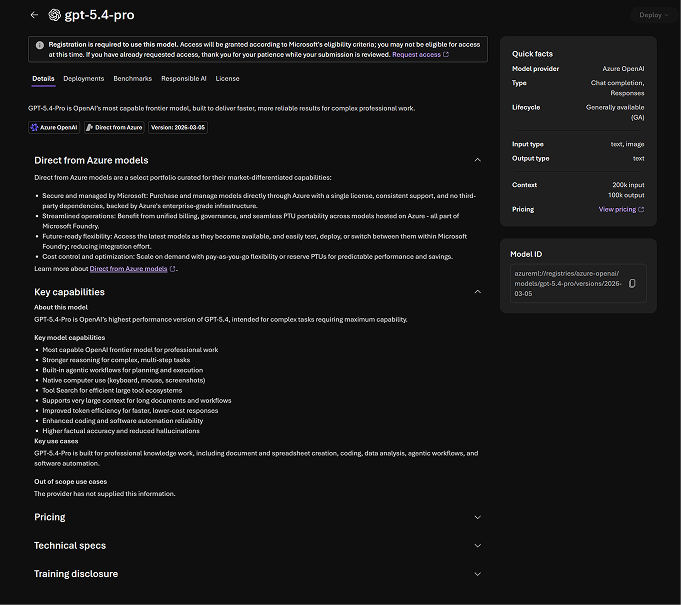Open the View pricing link
681x605 pixels.
click(x=620, y=210)
